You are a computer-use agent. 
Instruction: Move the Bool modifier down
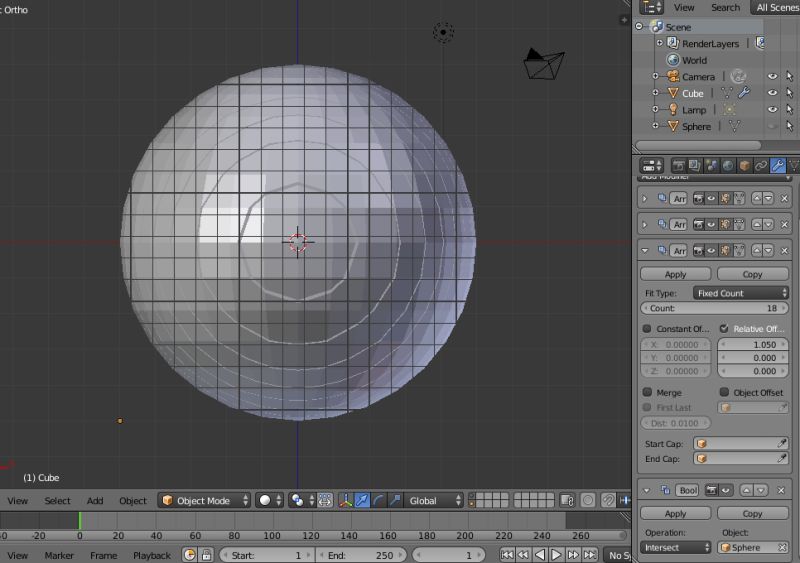point(761,491)
